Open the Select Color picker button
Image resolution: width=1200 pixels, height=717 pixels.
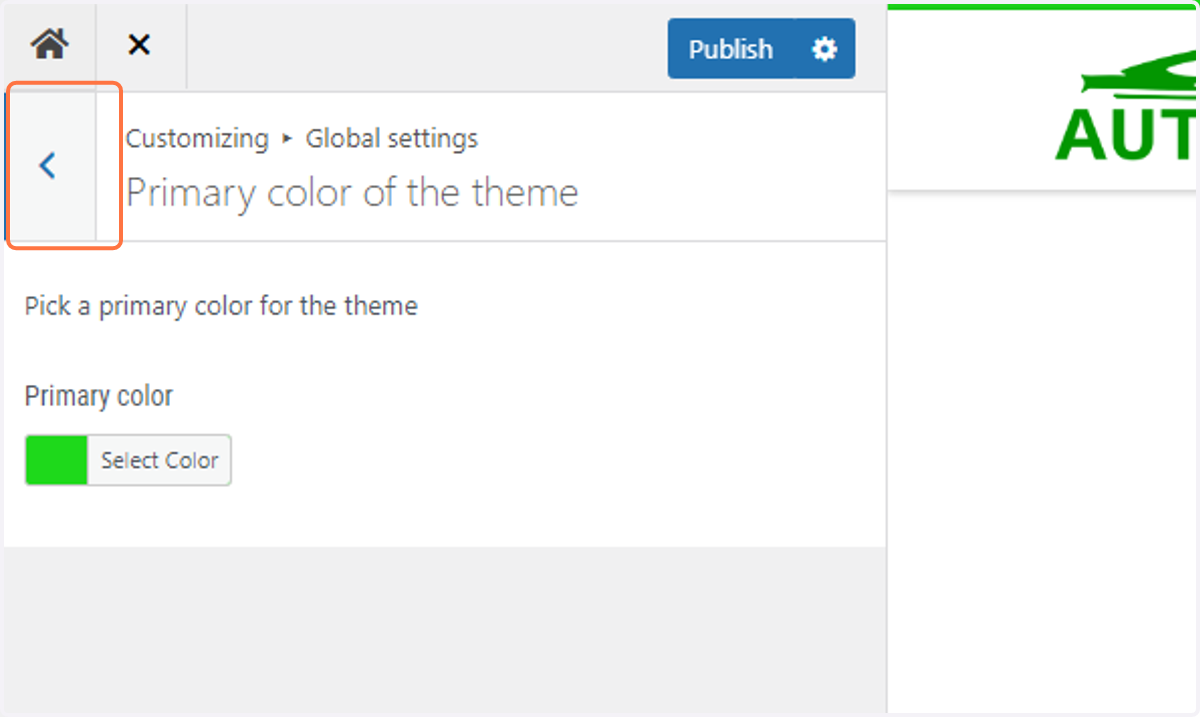point(159,460)
